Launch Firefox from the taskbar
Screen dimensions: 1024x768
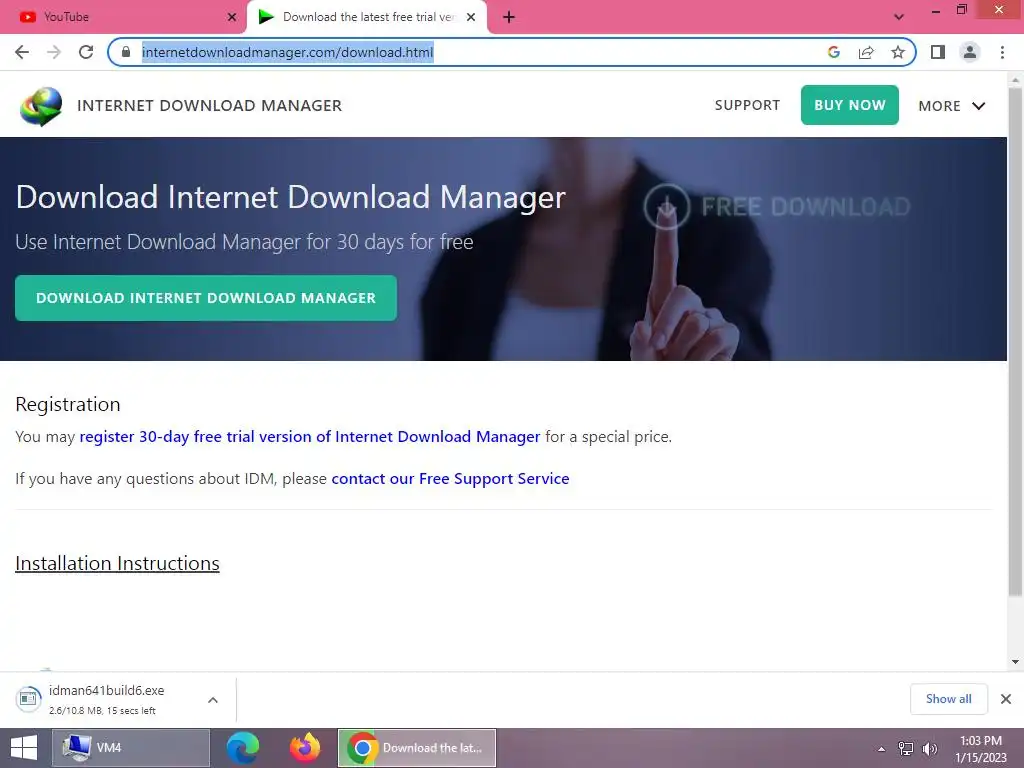(x=305, y=748)
